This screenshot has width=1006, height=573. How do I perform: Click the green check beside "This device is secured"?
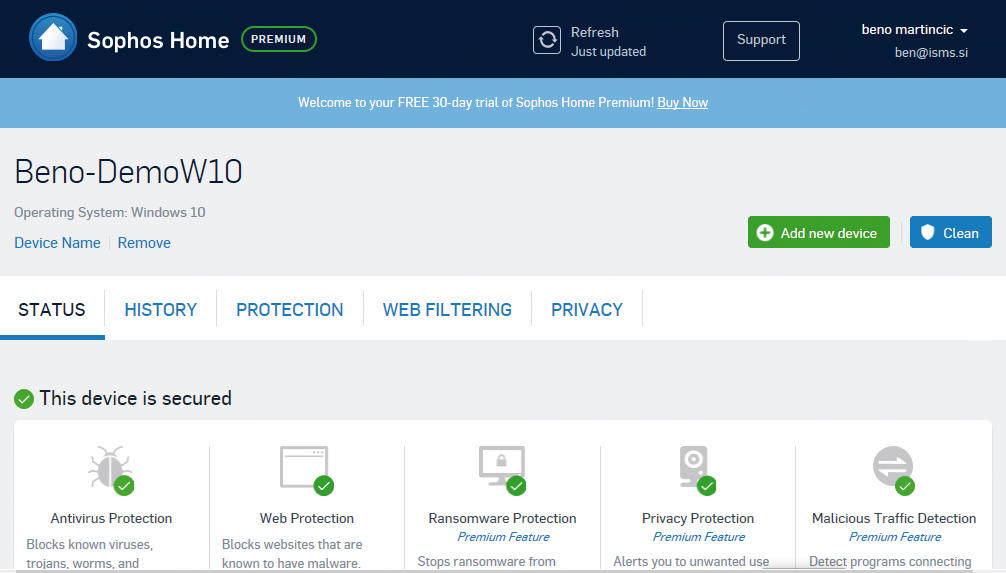[x=24, y=399]
